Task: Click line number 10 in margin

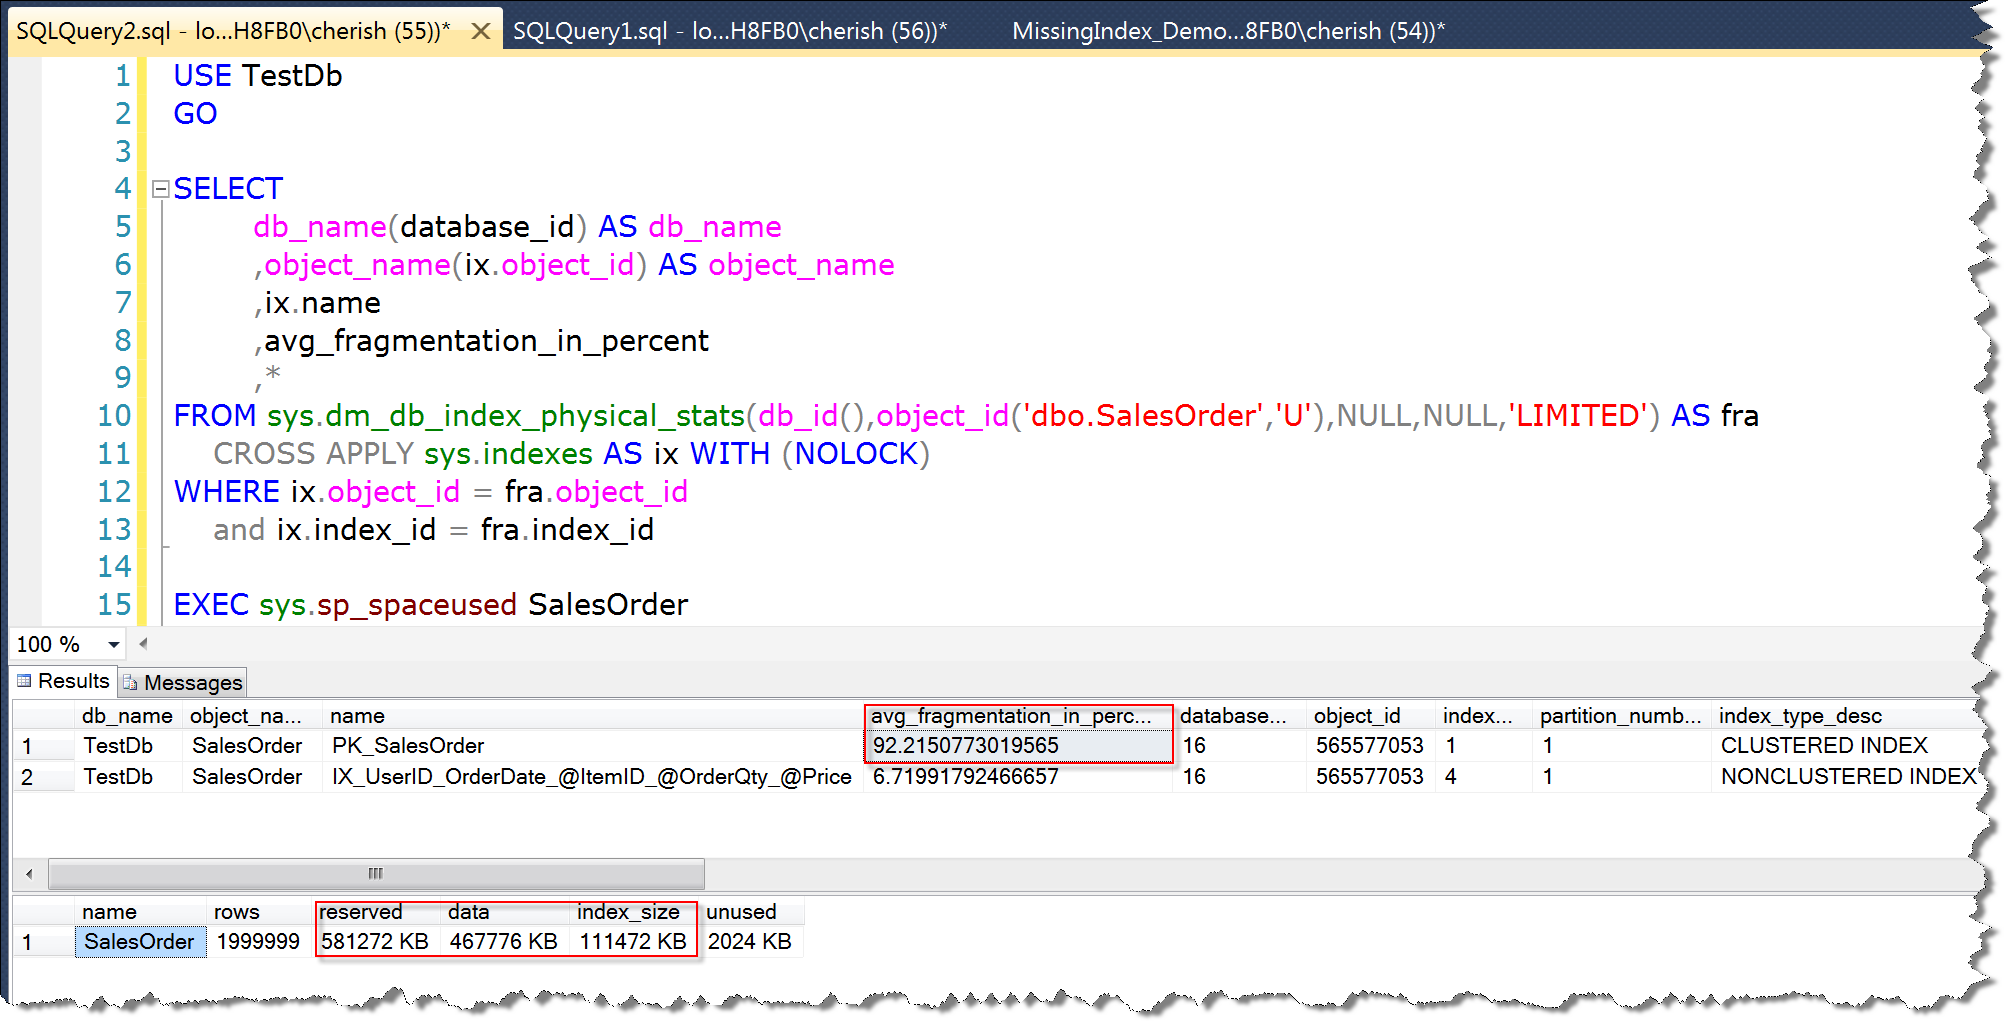Action: tap(114, 416)
